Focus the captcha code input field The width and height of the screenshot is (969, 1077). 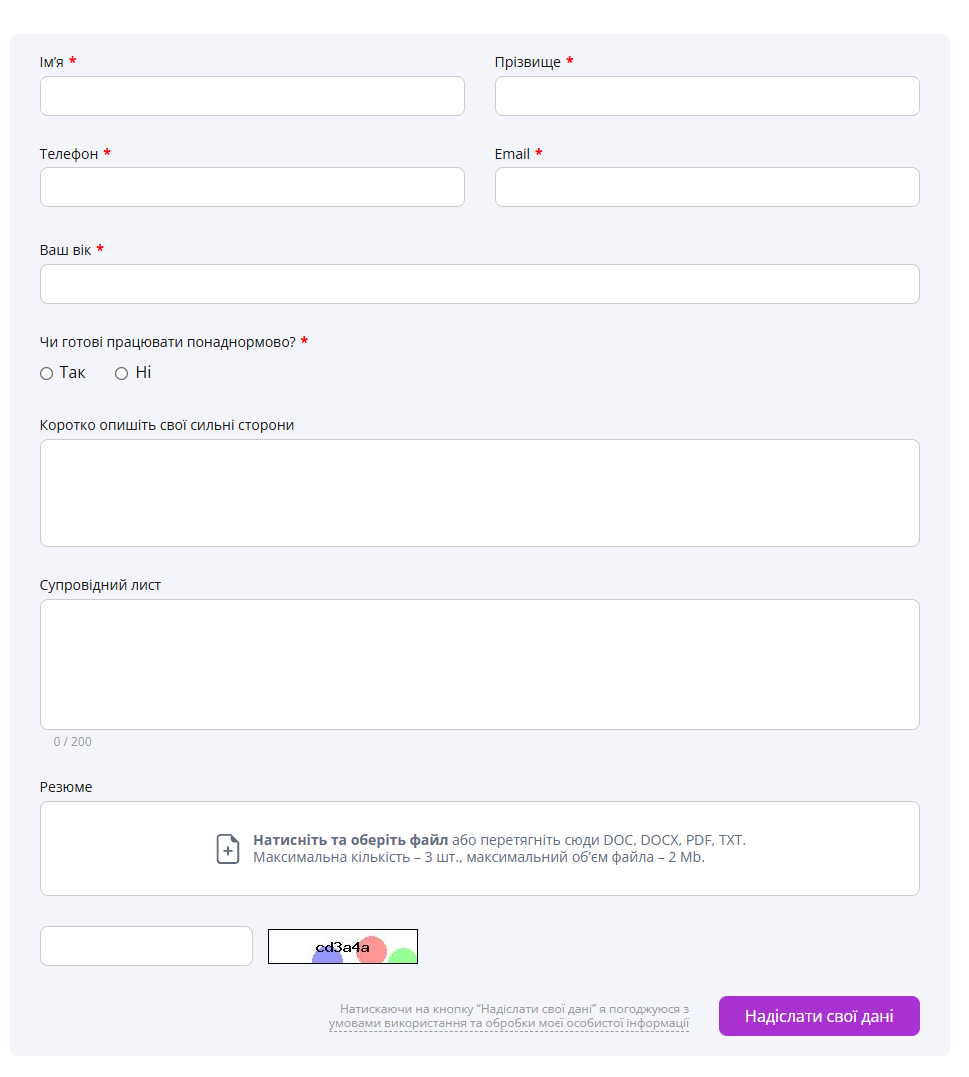pyautogui.click(x=146, y=946)
